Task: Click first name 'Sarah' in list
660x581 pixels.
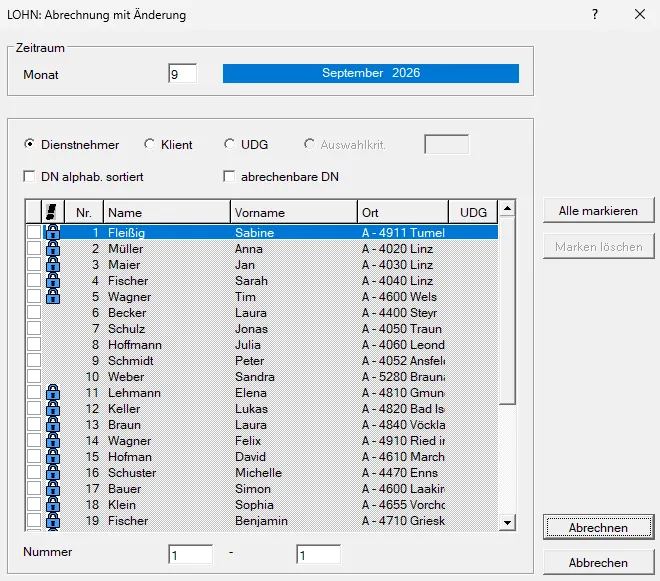Action: [251, 280]
